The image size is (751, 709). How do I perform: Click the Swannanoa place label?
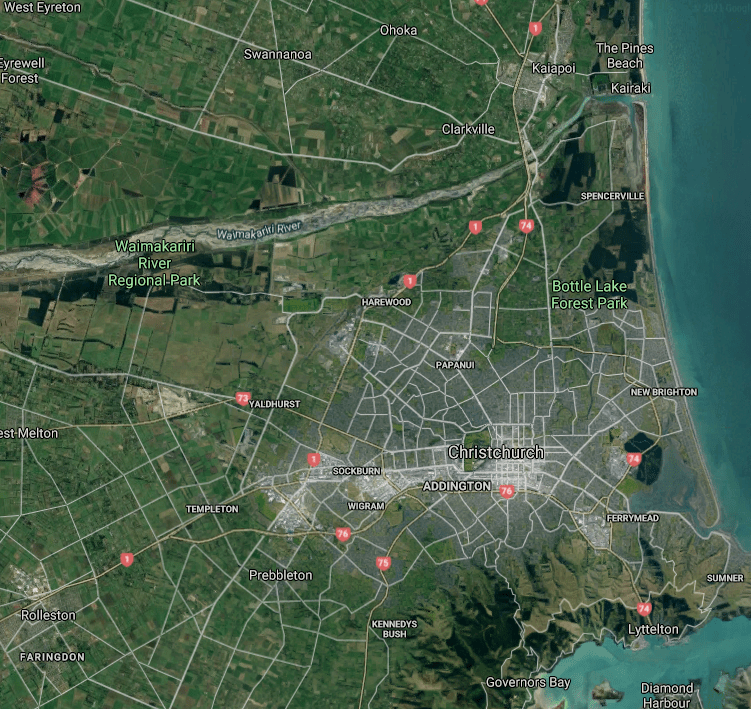click(x=278, y=54)
